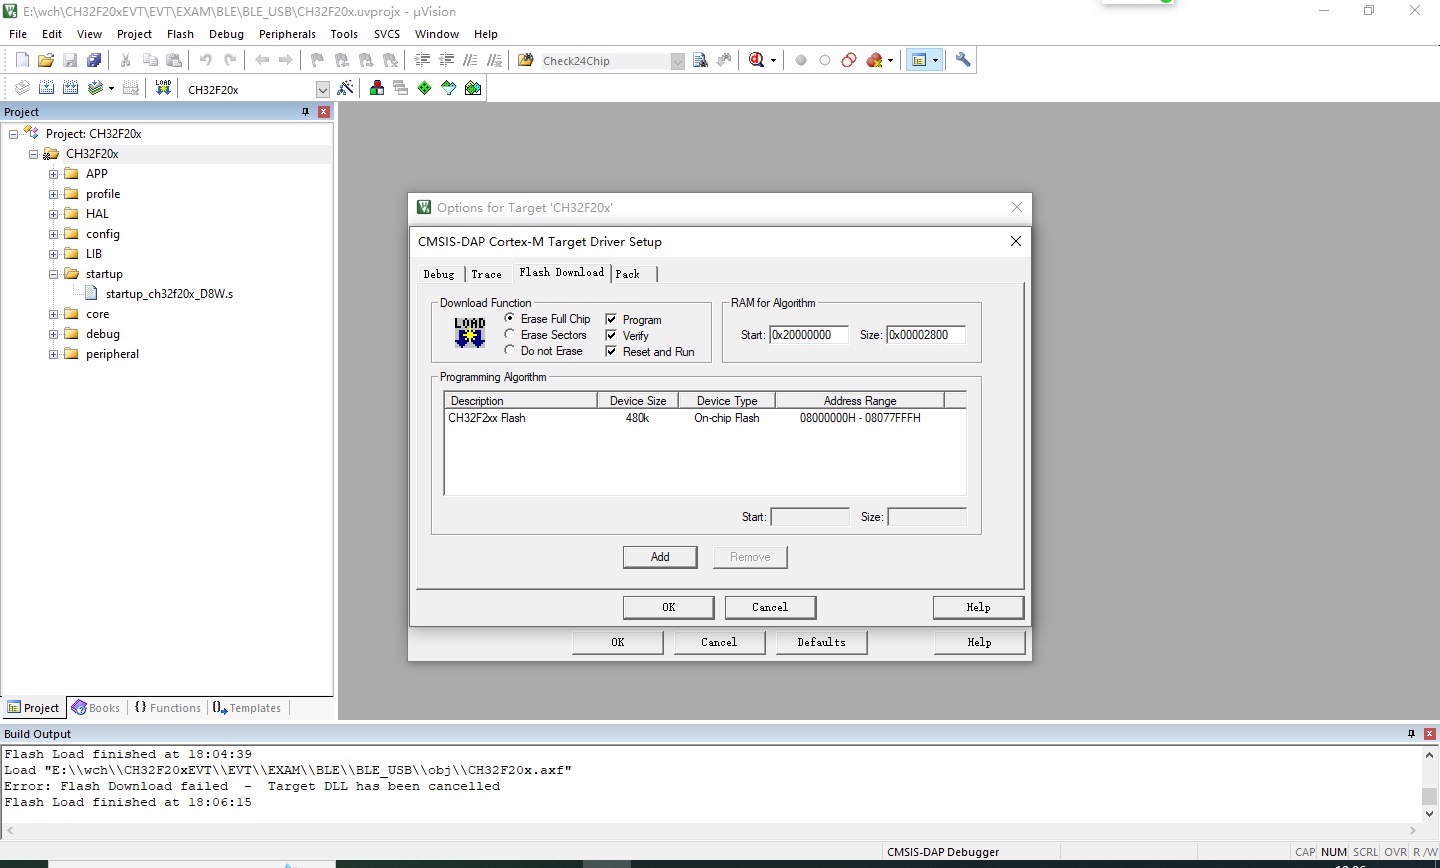
Task: Expand the peripheral folder
Action: coord(53,353)
